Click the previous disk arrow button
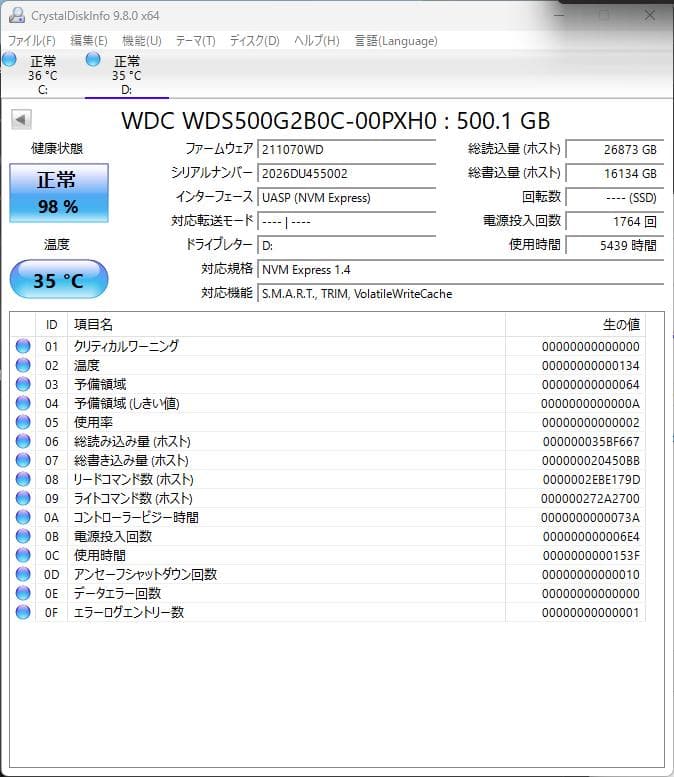674x777 pixels. tap(21, 119)
